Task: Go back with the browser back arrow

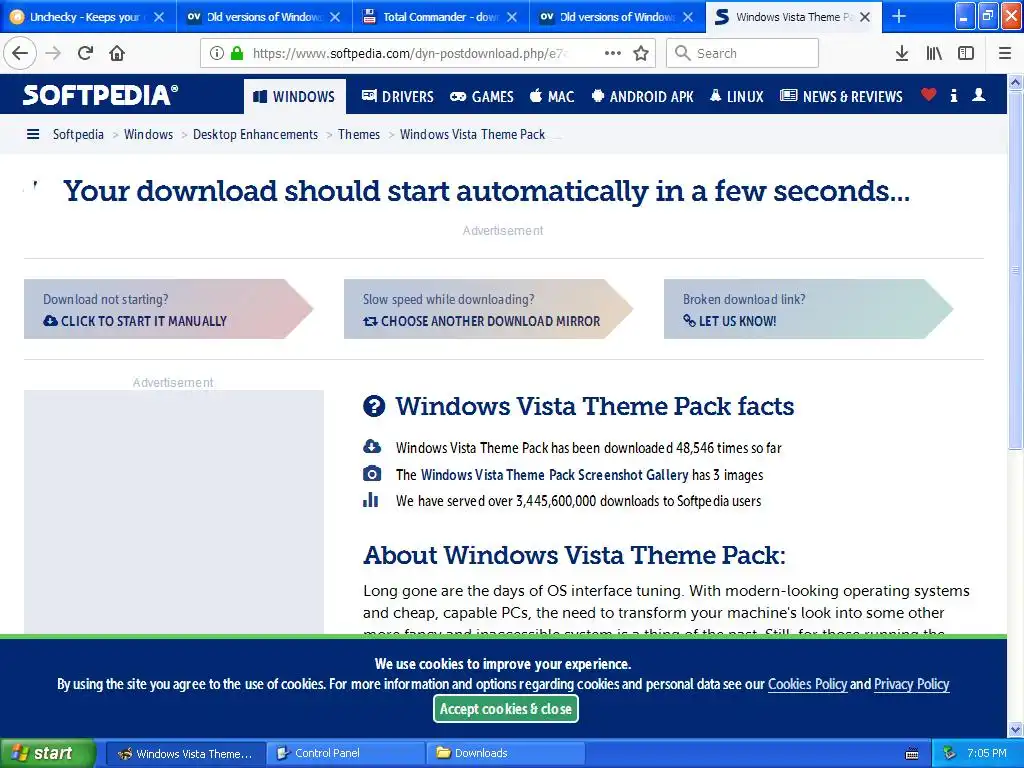Action: tap(20, 53)
